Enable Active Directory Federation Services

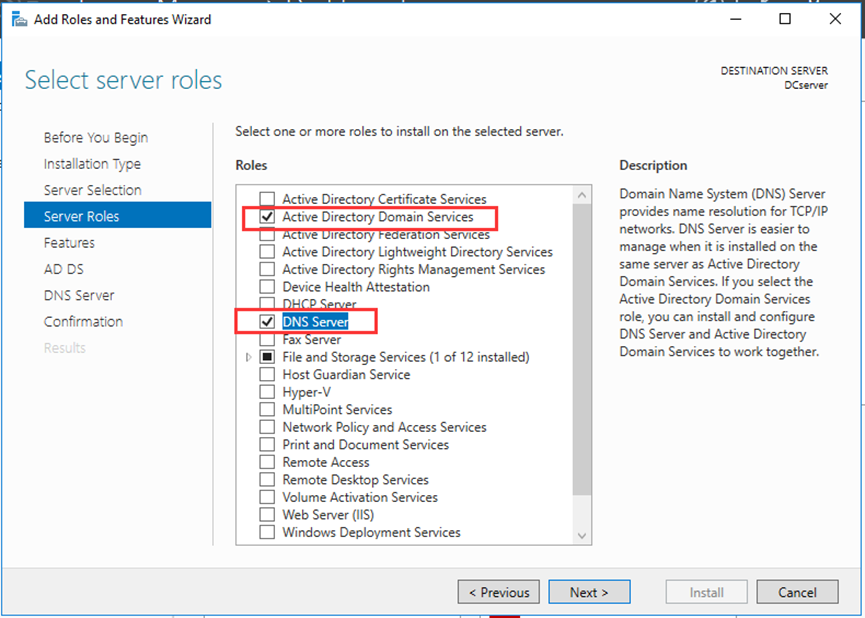266,234
